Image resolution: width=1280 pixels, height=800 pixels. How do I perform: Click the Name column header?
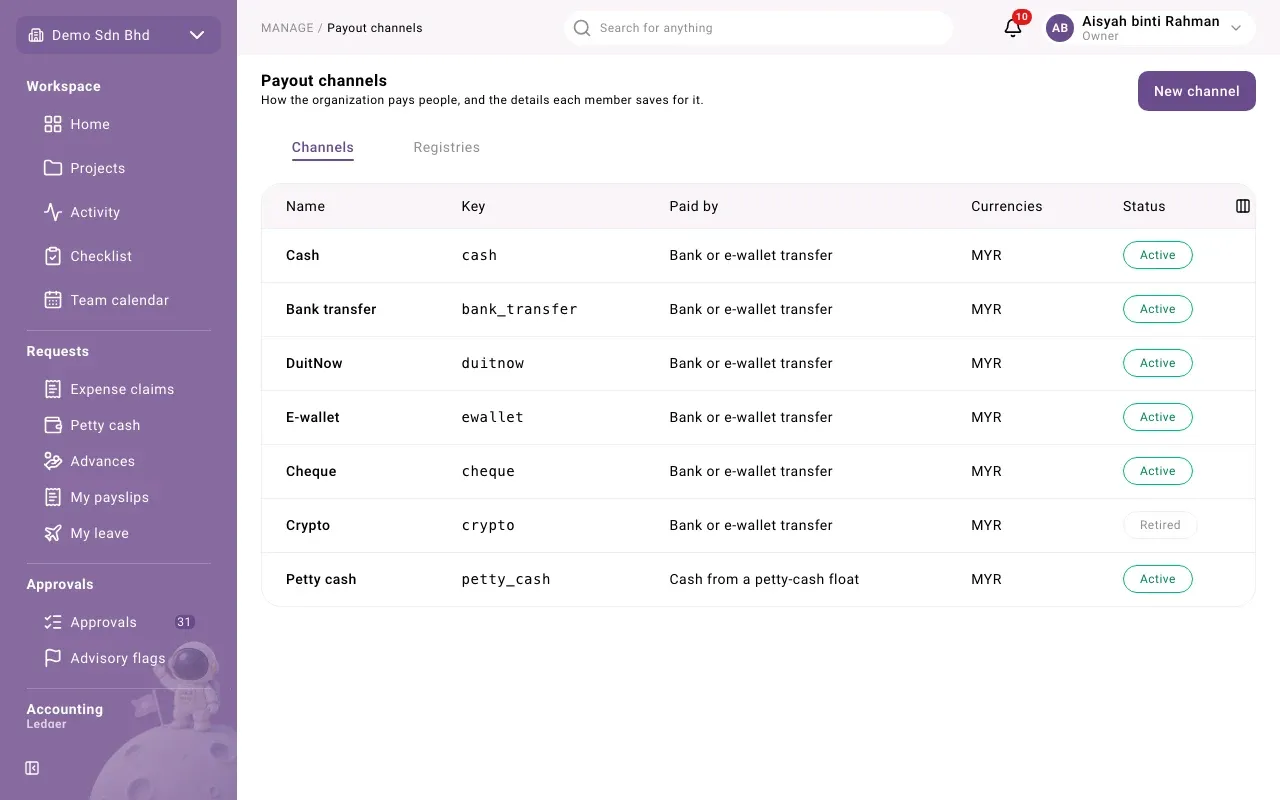tap(305, 206)
